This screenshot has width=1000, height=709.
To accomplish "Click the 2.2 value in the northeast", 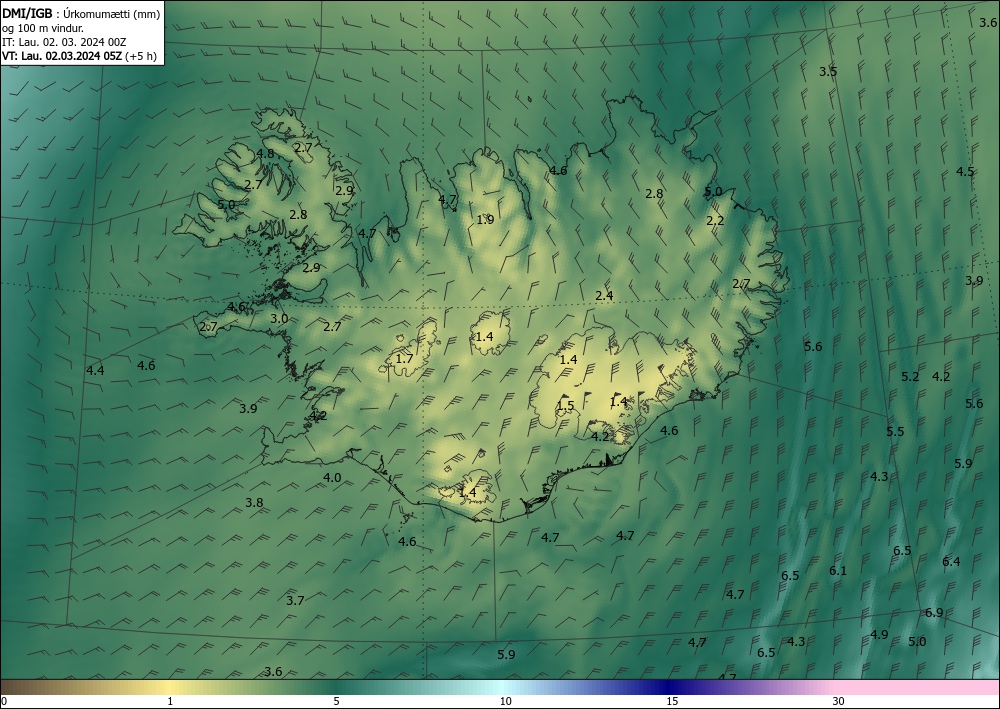I will [716, 220].
